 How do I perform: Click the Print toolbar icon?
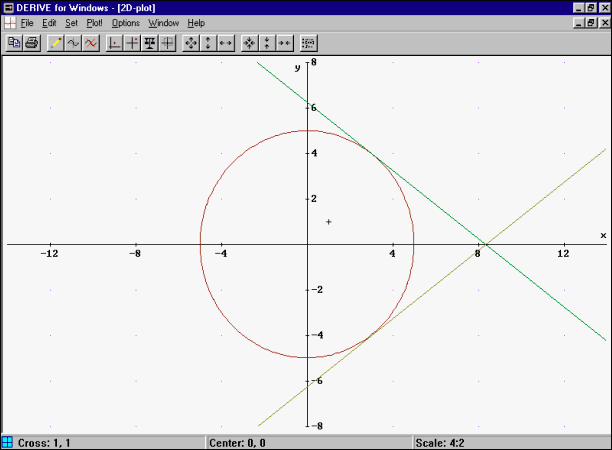tap(32, 43)
